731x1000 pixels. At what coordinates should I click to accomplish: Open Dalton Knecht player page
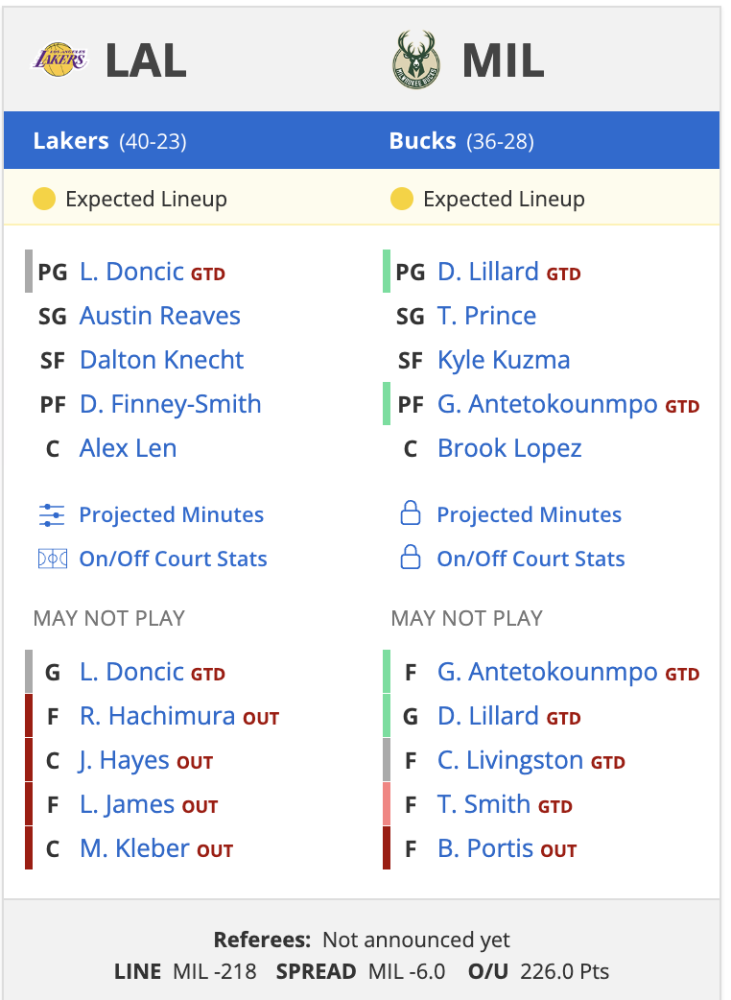(x=161, y=360)
